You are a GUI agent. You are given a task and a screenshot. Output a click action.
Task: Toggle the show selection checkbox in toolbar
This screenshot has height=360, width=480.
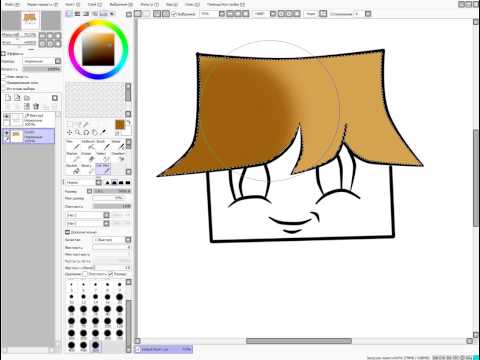point(174,14)
